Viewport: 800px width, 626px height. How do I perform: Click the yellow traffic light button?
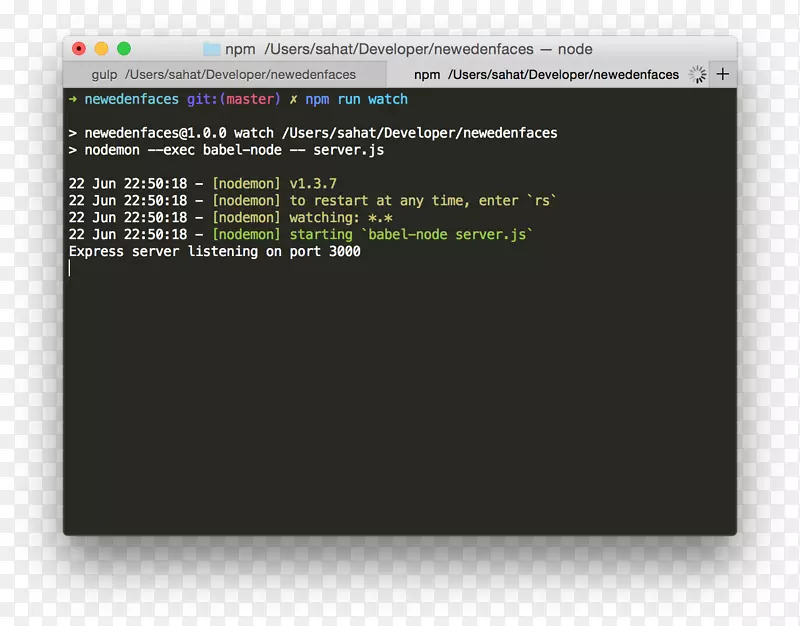(x=101, y=48)
